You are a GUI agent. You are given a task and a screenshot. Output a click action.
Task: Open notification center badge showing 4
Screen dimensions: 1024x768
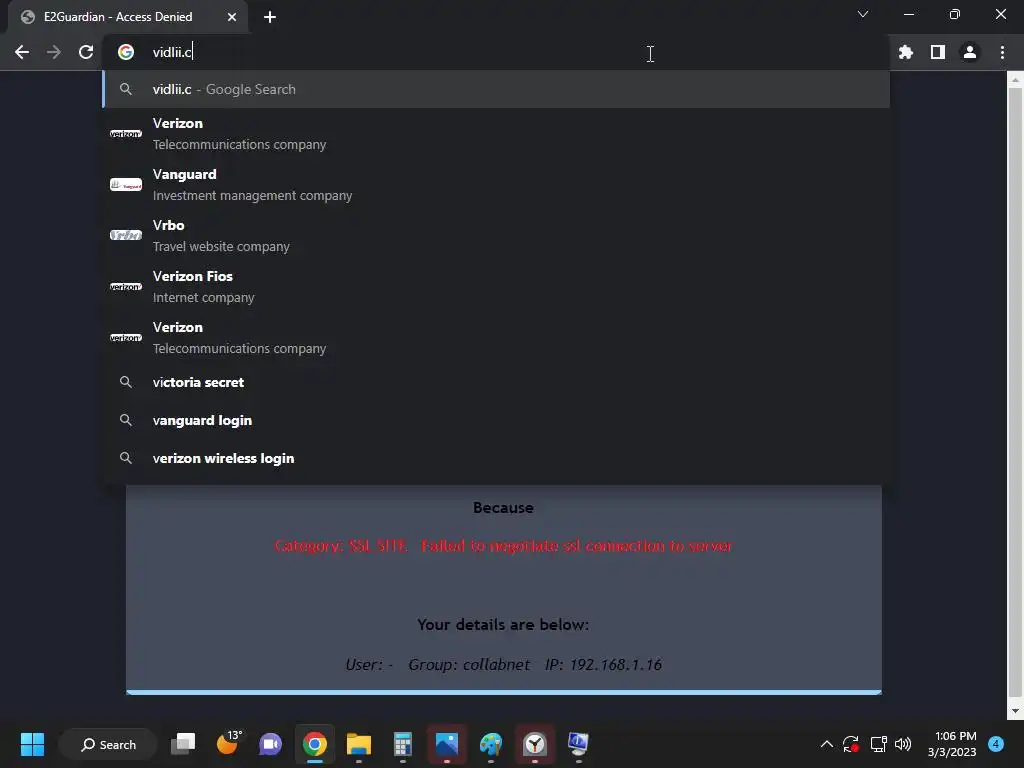[996, 744]
